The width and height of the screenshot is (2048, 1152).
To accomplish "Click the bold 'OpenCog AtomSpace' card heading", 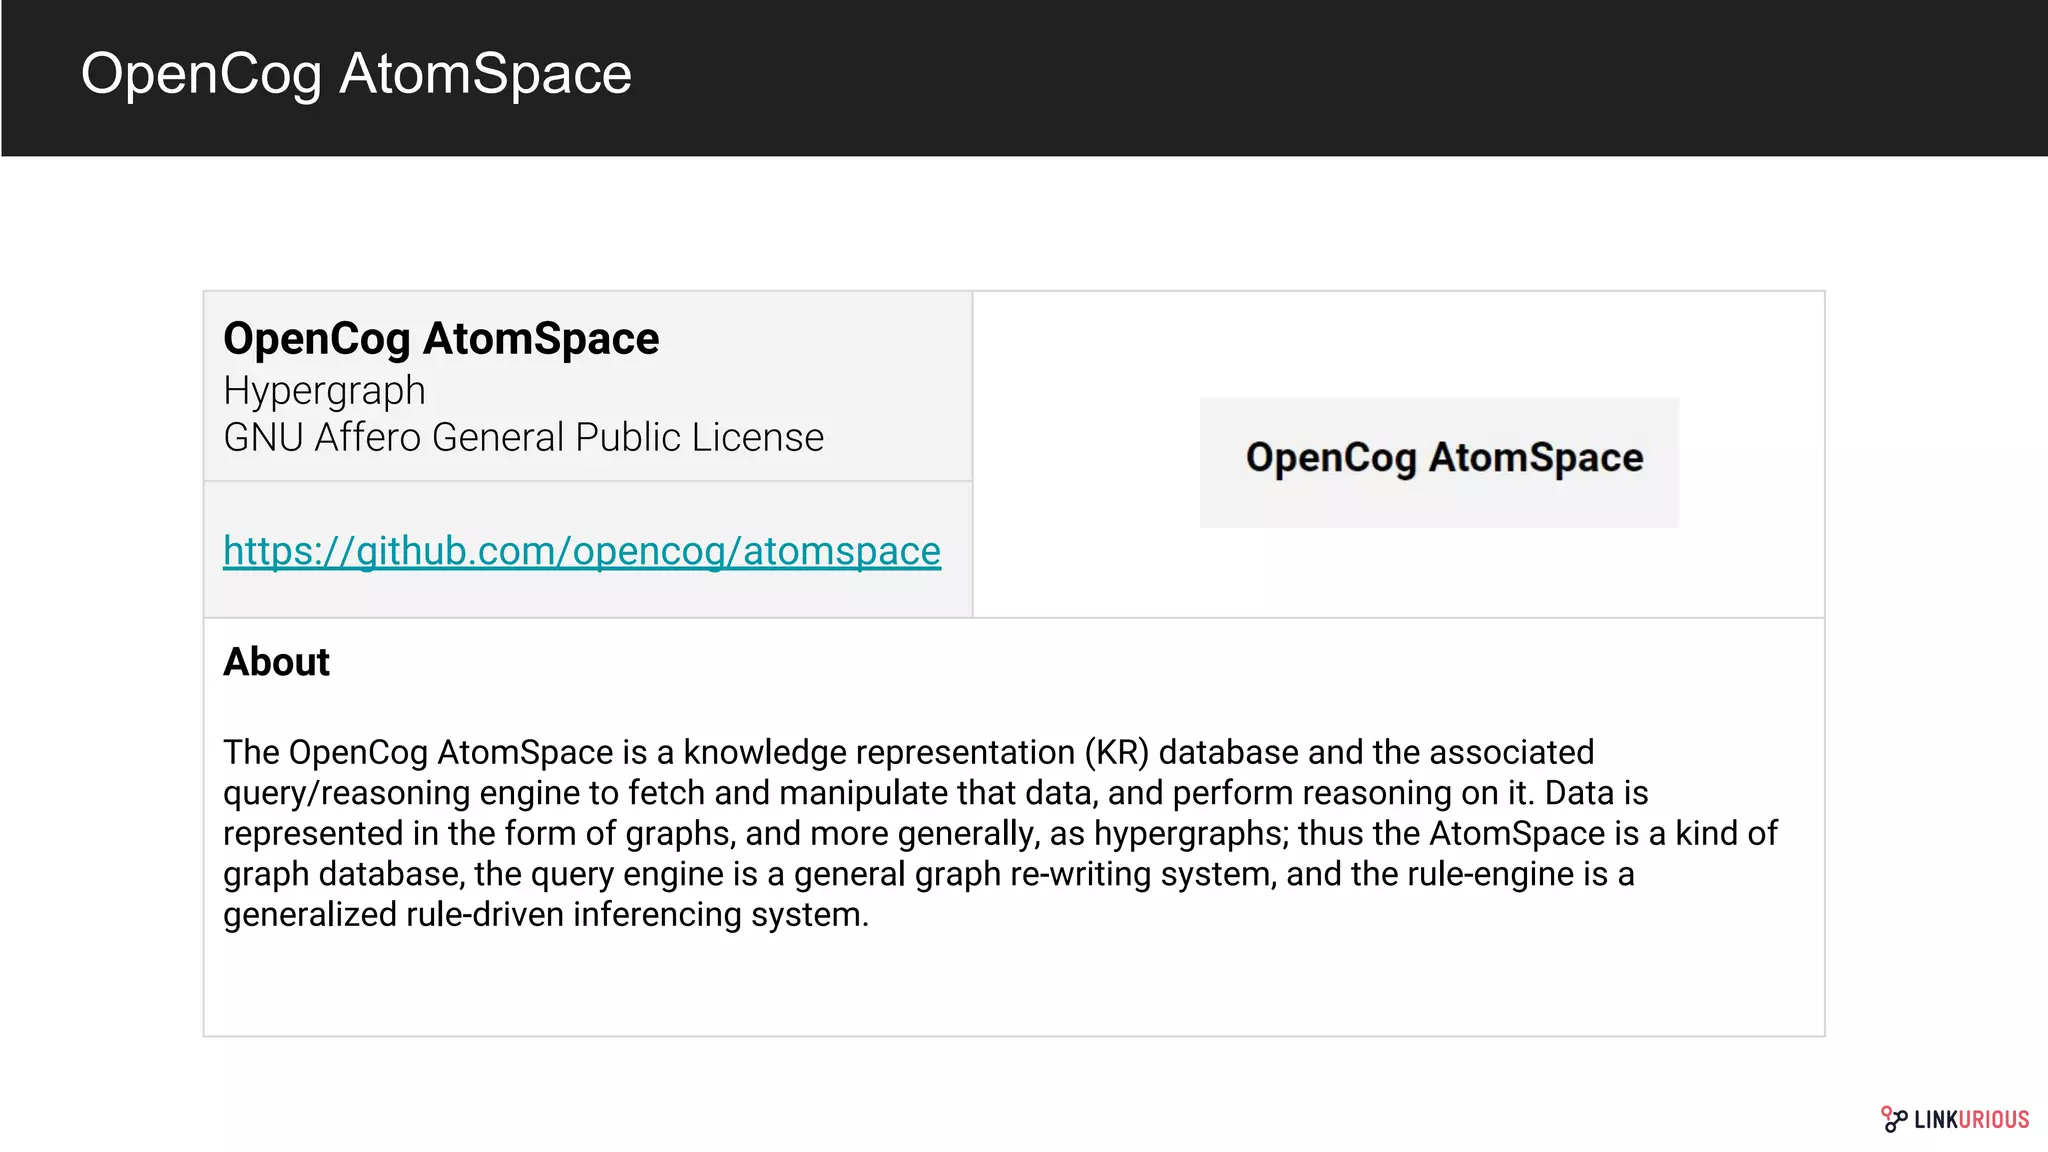I will click(x=441, y=338).
